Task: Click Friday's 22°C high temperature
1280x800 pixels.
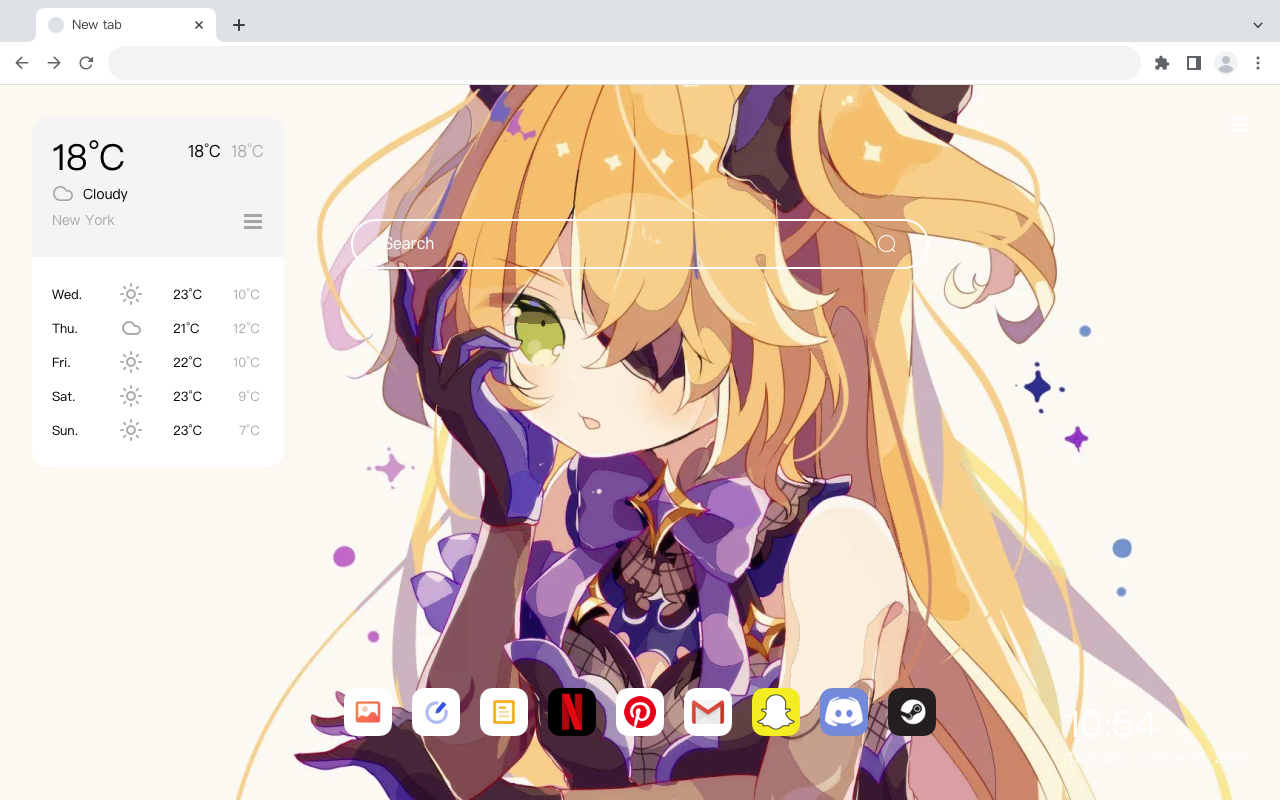Action: point(187,362)
